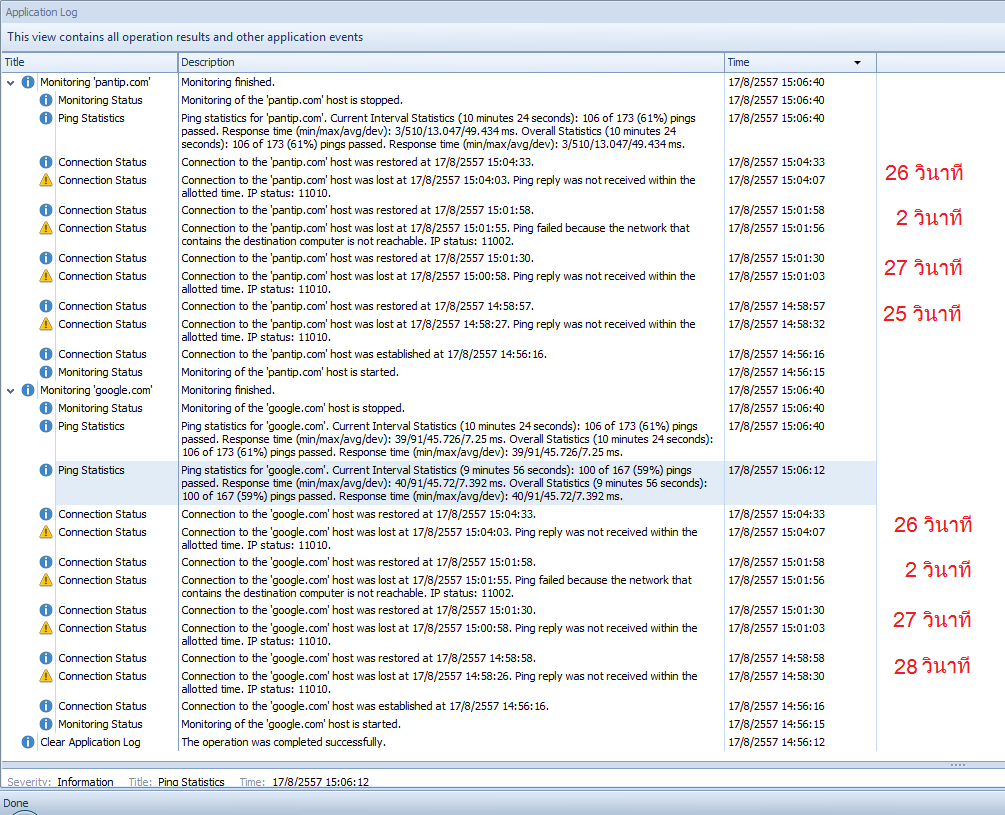Viewport: 1005px width, 815px height.
Task: Click warning icon for pantip.com lost at 15:00:58
Action: [x=46, y=276]
